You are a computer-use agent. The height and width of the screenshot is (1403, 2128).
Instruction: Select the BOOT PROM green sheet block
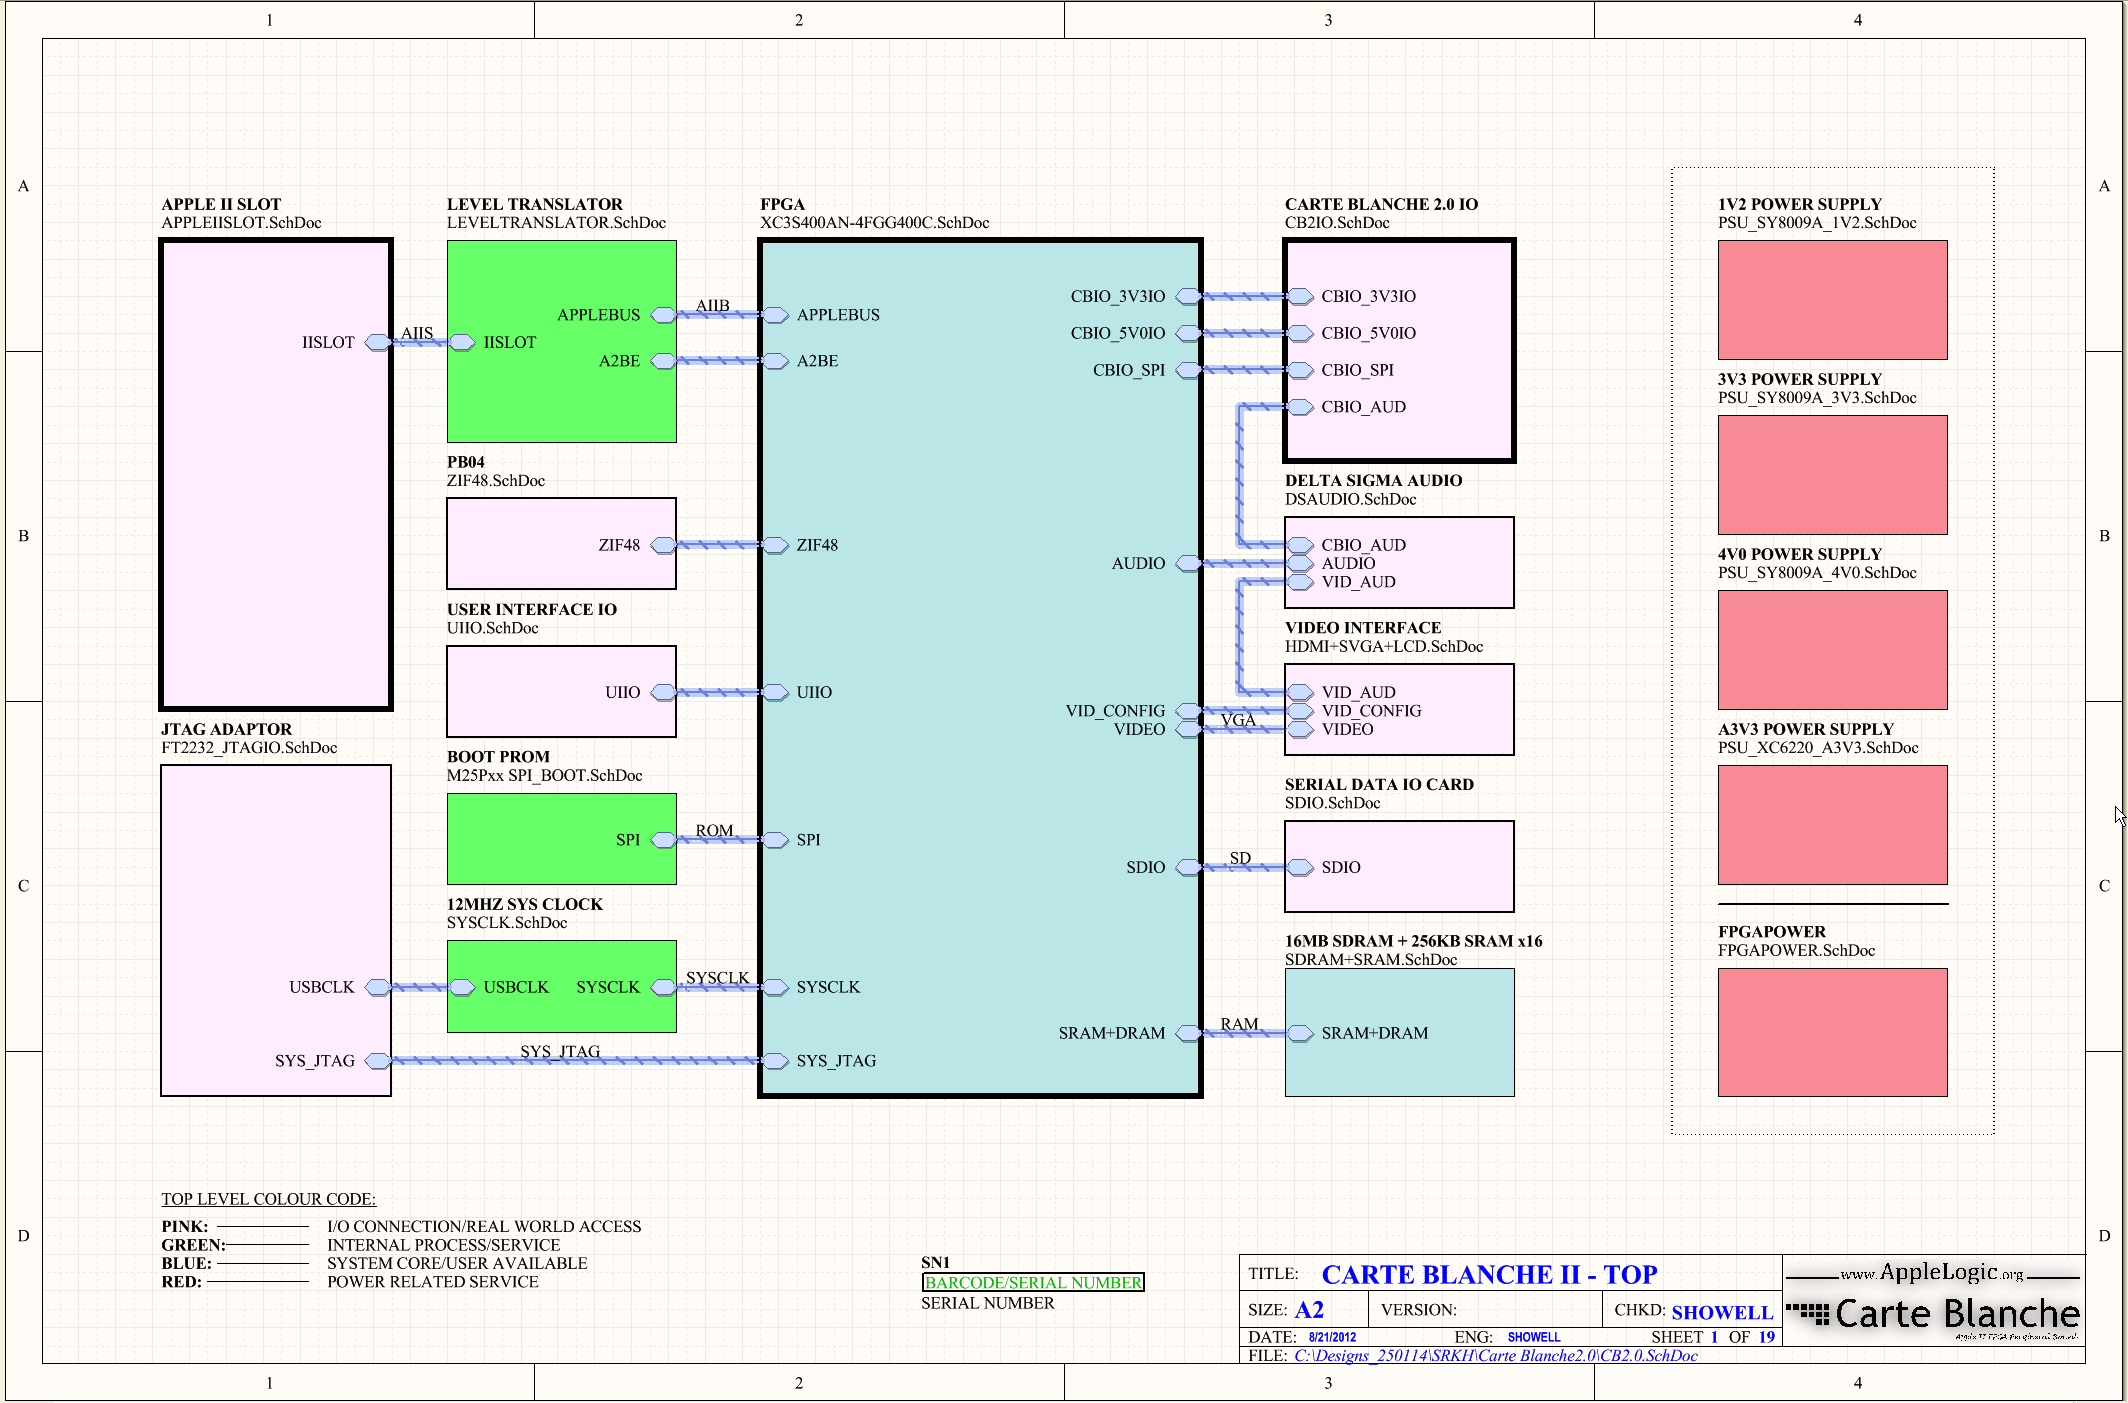561,839
